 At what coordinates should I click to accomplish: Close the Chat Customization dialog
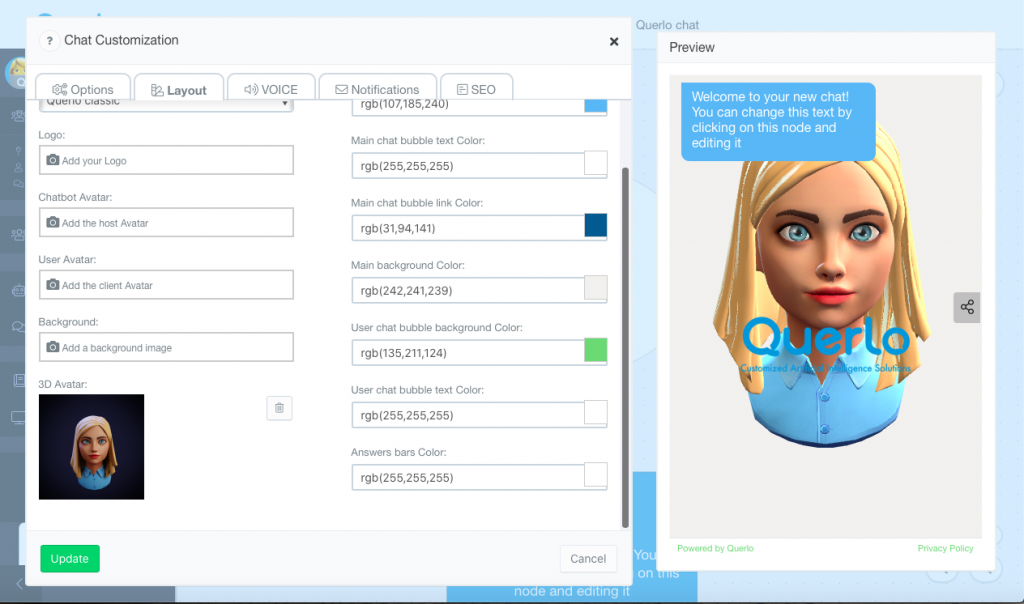tap(614, 41)
